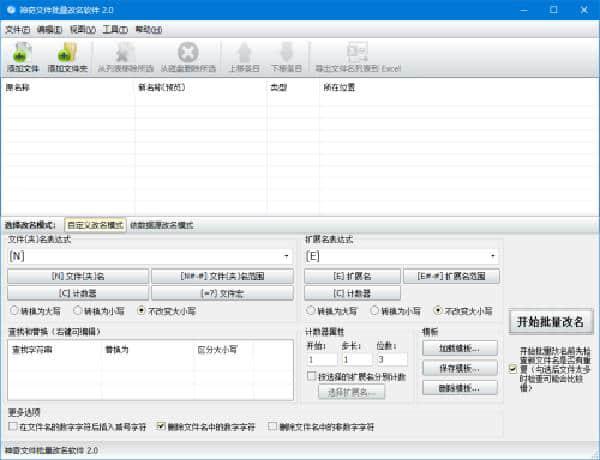The width and height of the screenshot is (600, 460).
Task: Select file name convert to uppercase (转换为大写) radio
Action: click(13, 310)
